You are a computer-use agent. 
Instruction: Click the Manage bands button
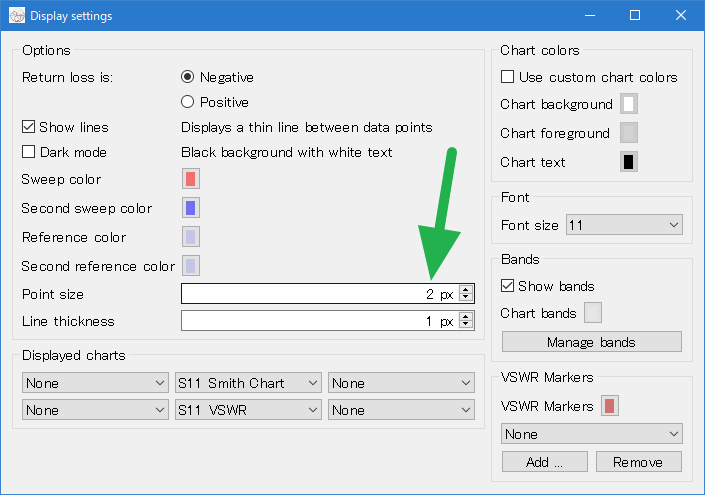point(592,342)
